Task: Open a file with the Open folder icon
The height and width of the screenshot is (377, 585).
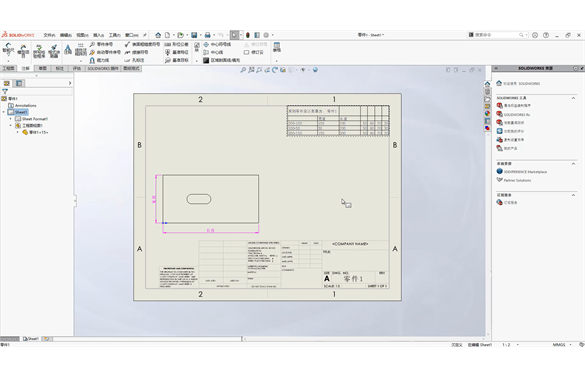Action: pyautogui.click(x=181, y=35)
